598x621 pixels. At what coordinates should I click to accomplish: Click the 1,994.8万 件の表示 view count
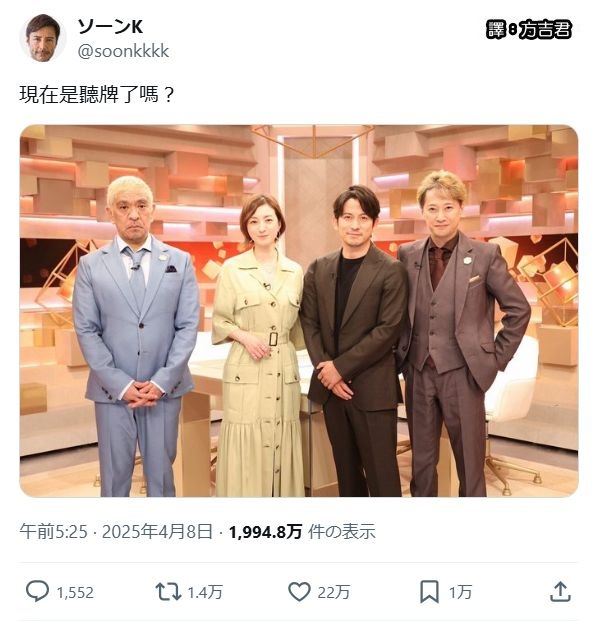tap(302, 531)
